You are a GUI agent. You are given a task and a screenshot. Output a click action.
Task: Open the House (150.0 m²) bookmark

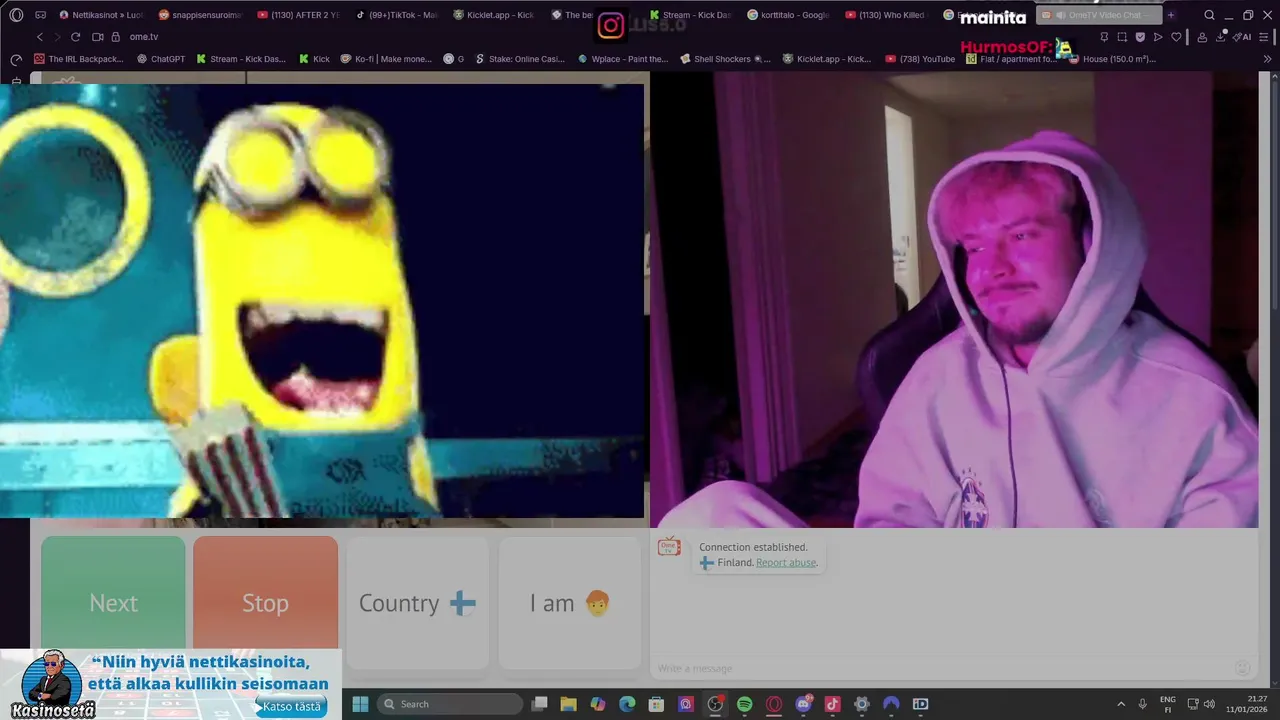[1112, 59]
